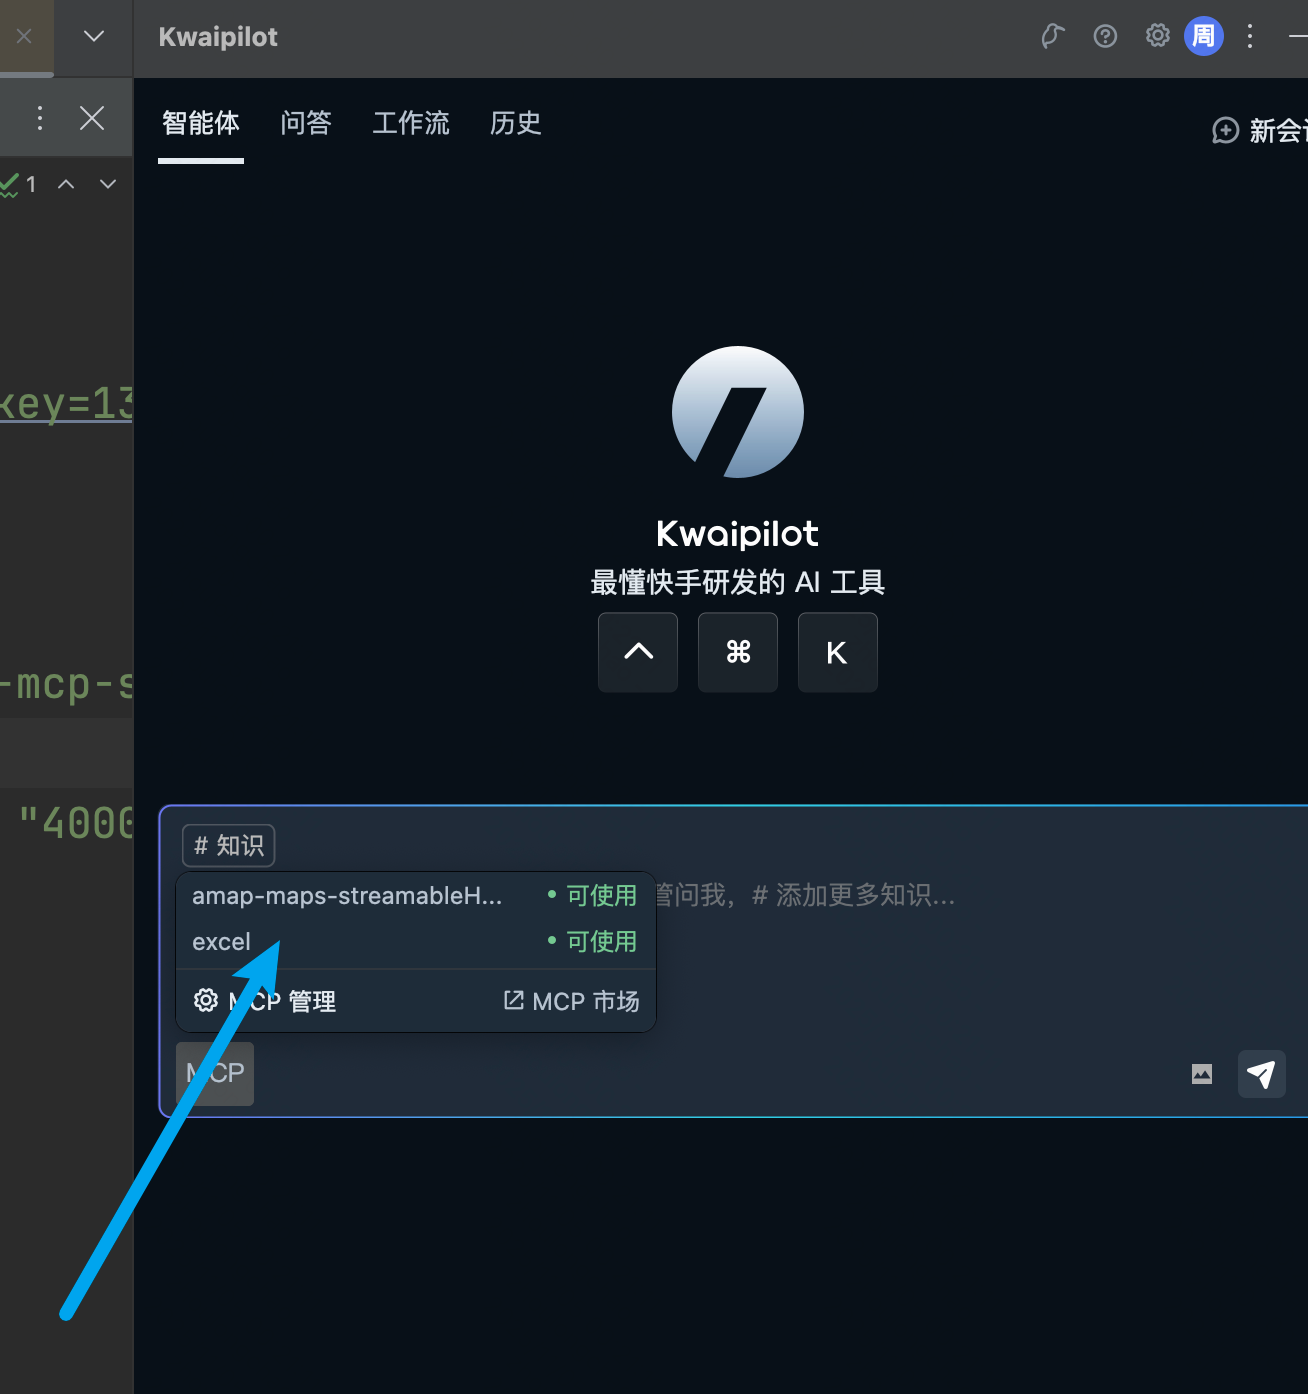1308x1394 pixels.
Task: Select amap-maps-streamableH... MCP server
Action: [x=416, y=895]
